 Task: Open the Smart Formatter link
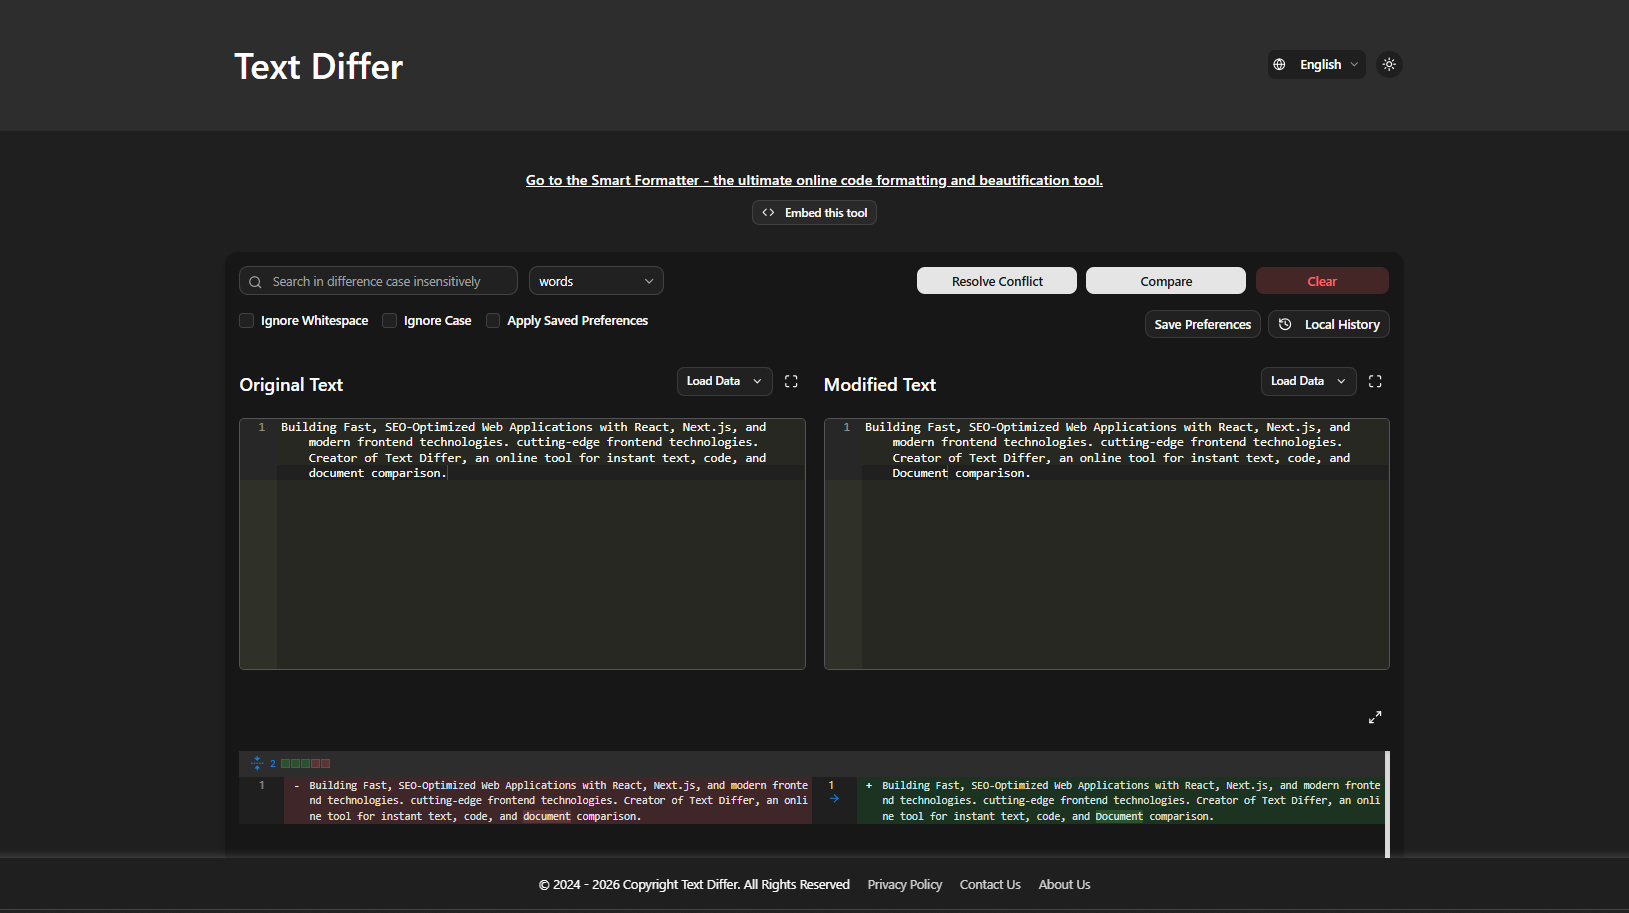(x=814, y=180)
